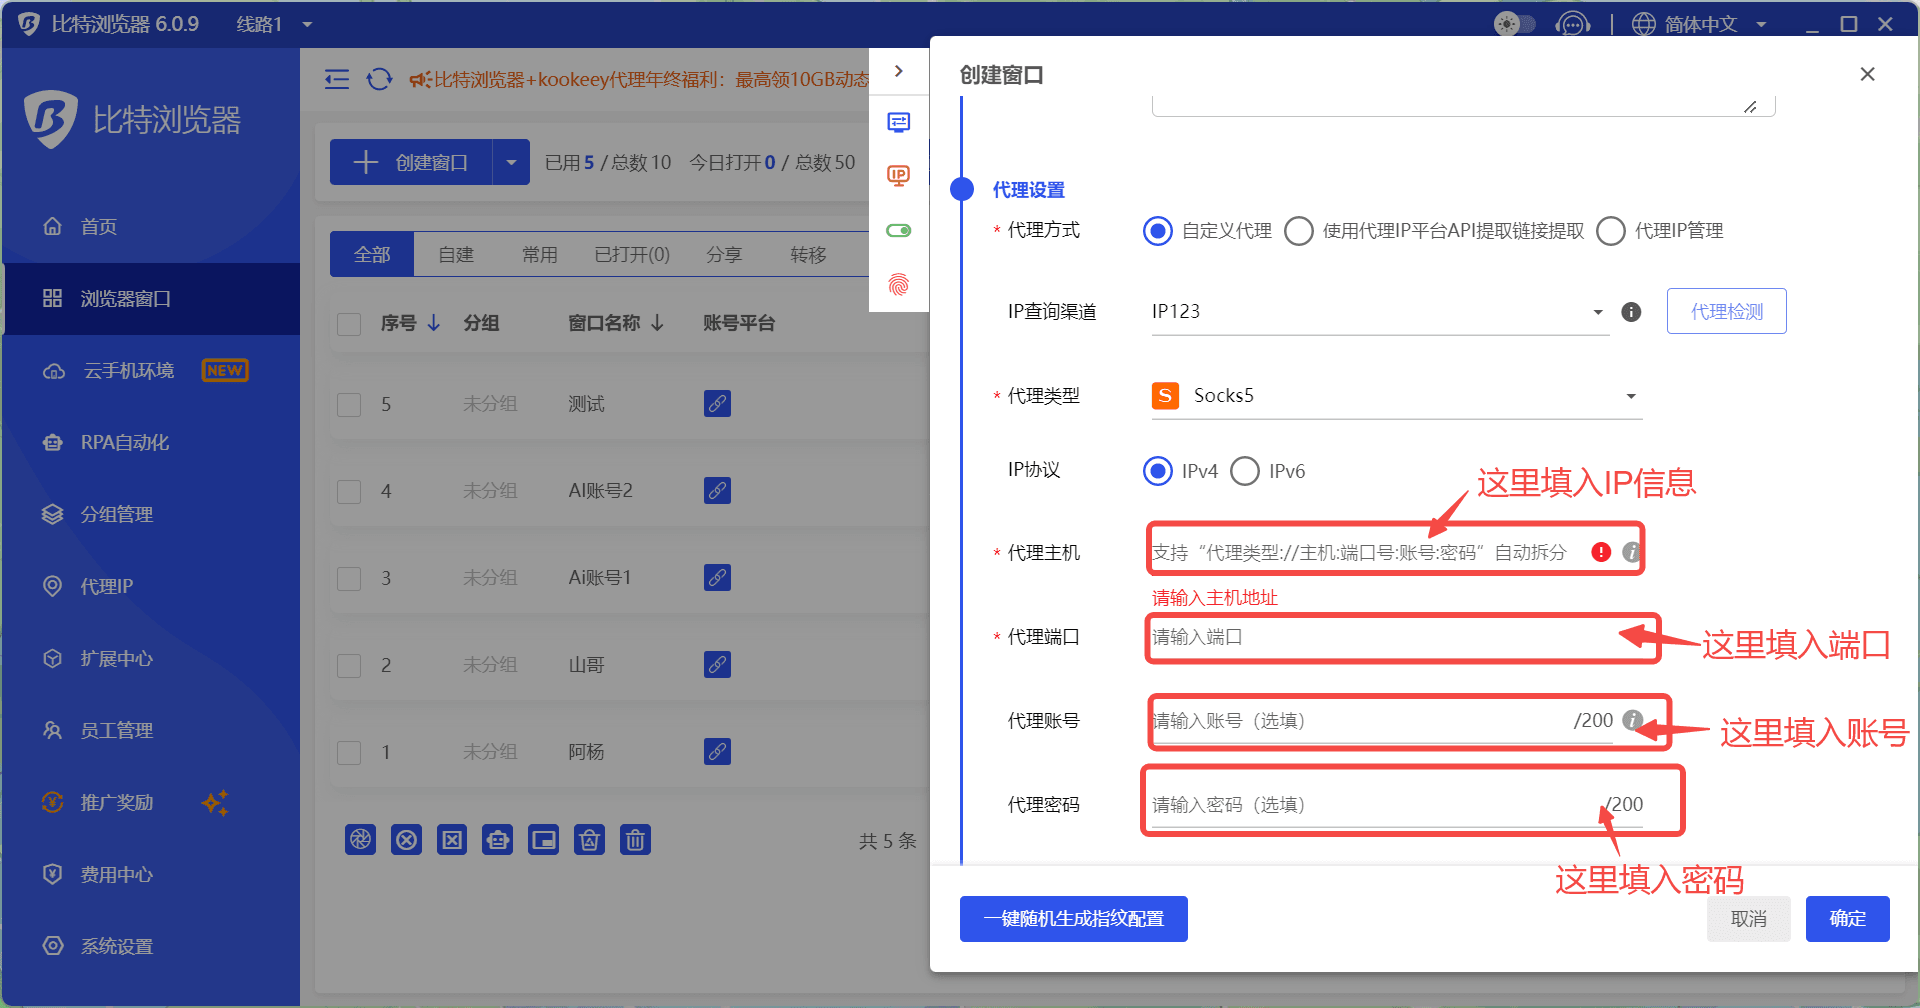Click the robot icon in bottom toolbar
The image size is (1920, 1008).
[x=497, y=840]
